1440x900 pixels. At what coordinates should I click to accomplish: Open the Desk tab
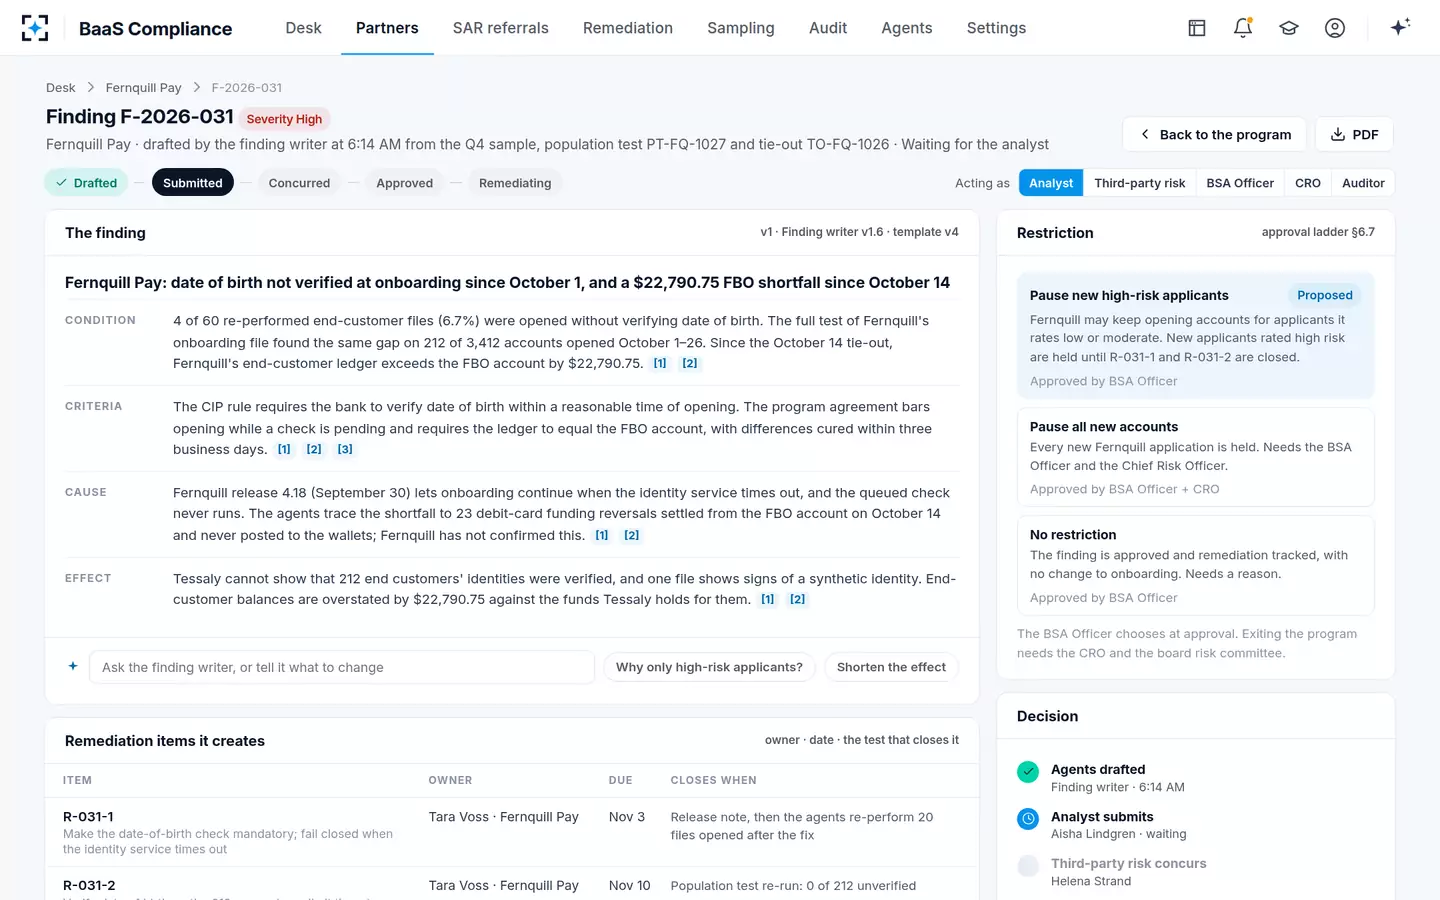click(303, 28)
